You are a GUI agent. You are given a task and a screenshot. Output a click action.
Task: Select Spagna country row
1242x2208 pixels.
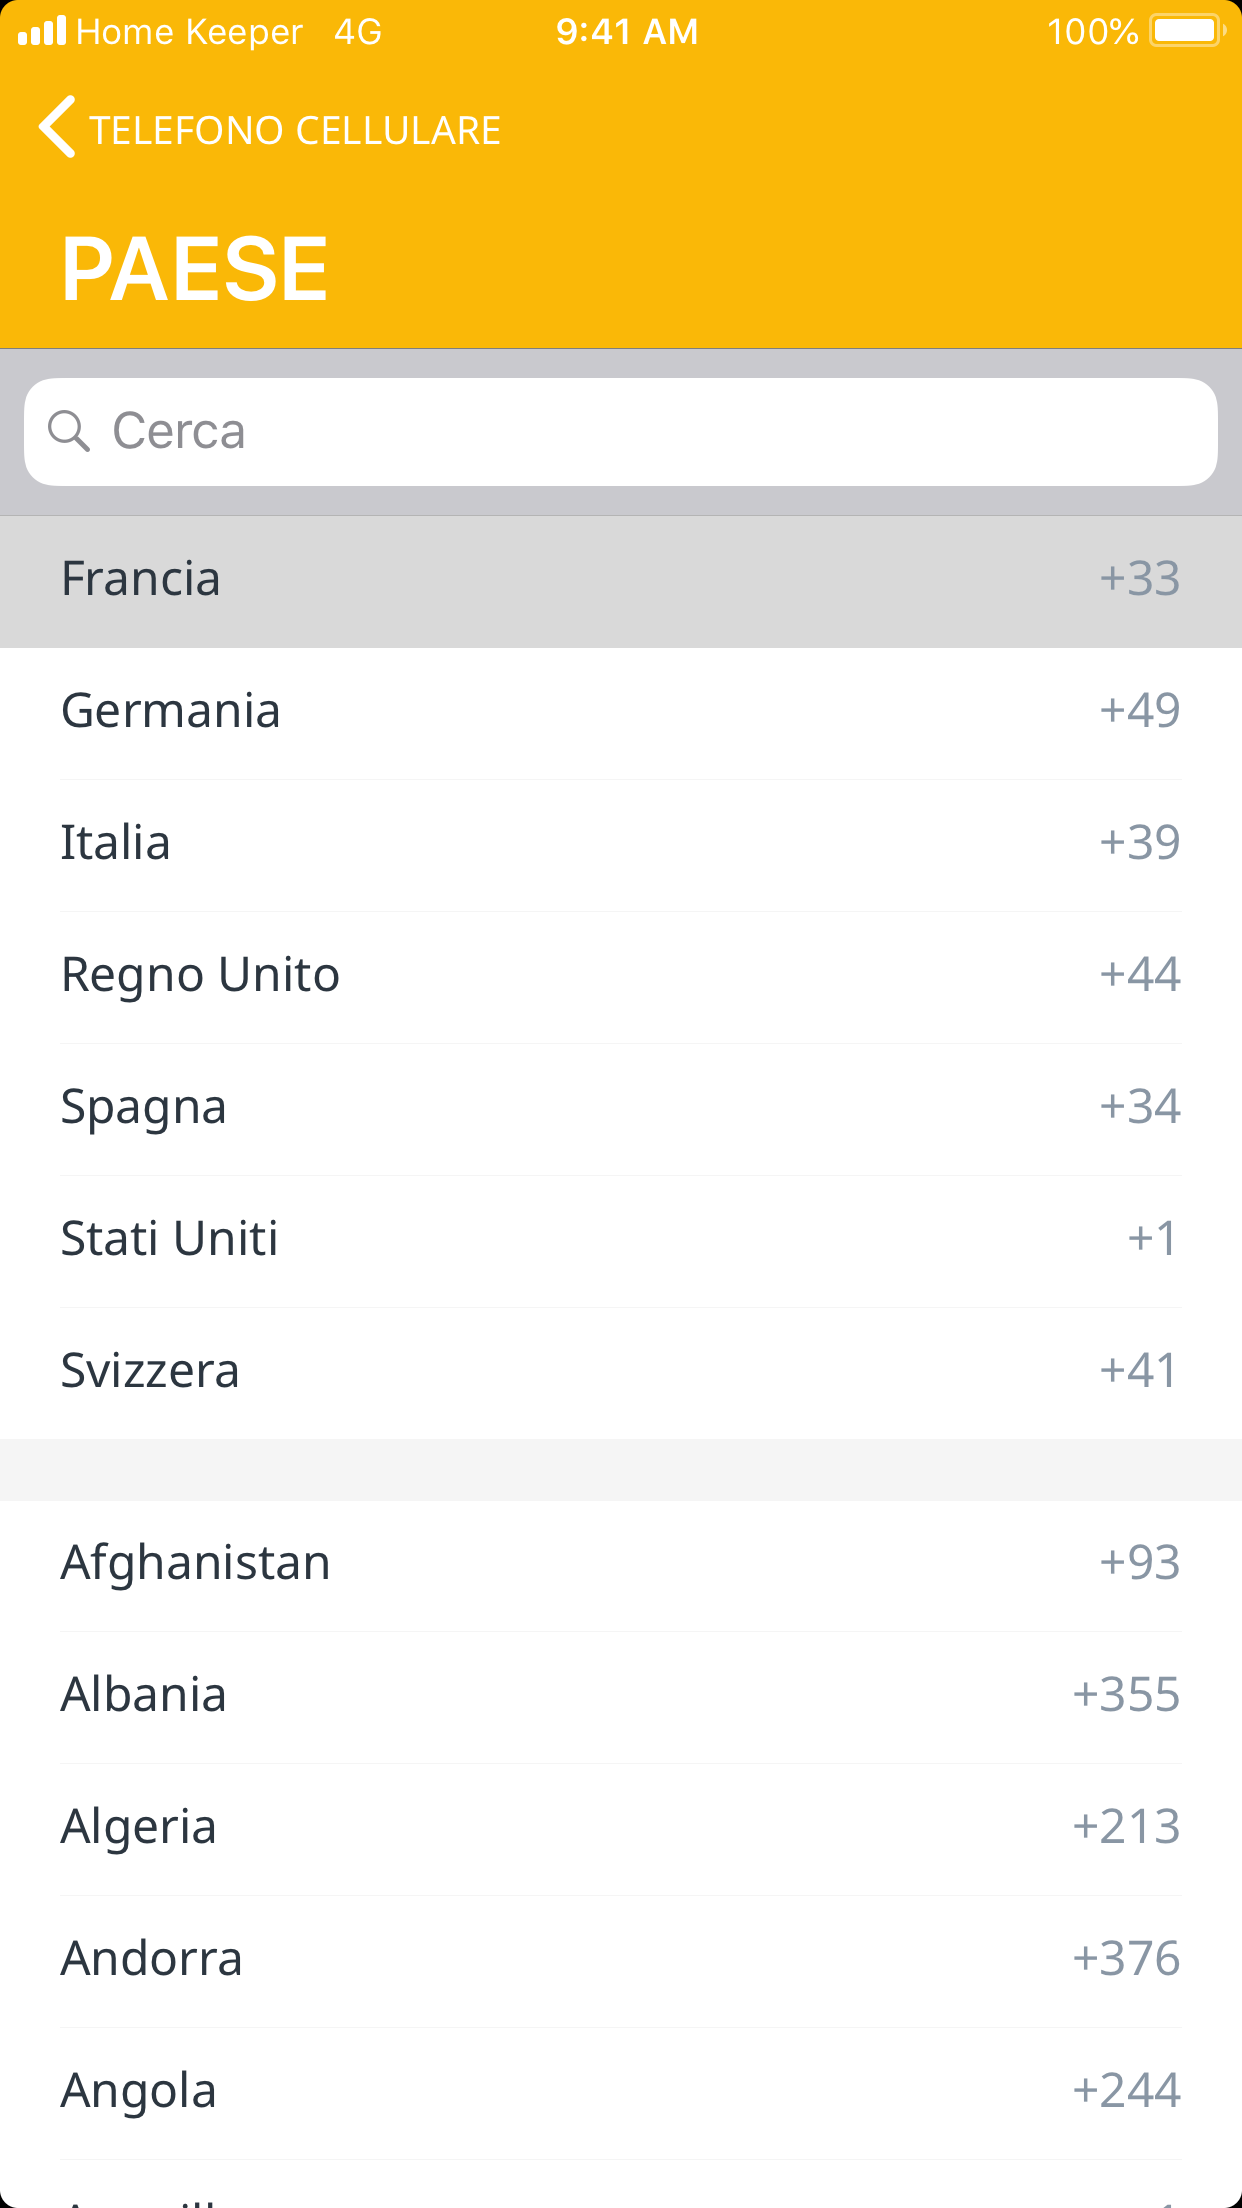click(x=620, y=1108)
